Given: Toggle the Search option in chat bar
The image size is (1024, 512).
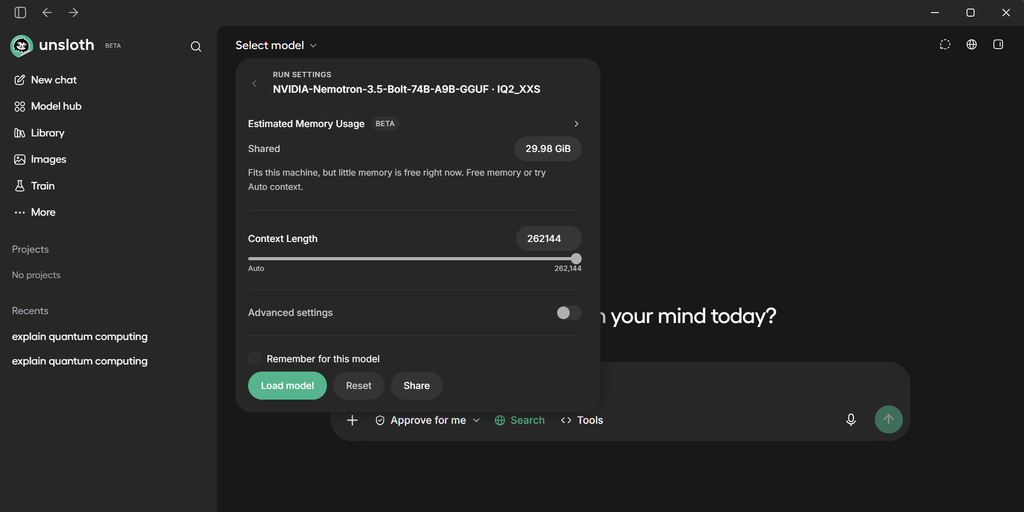Looking at the screenshot, I should 519,421.
